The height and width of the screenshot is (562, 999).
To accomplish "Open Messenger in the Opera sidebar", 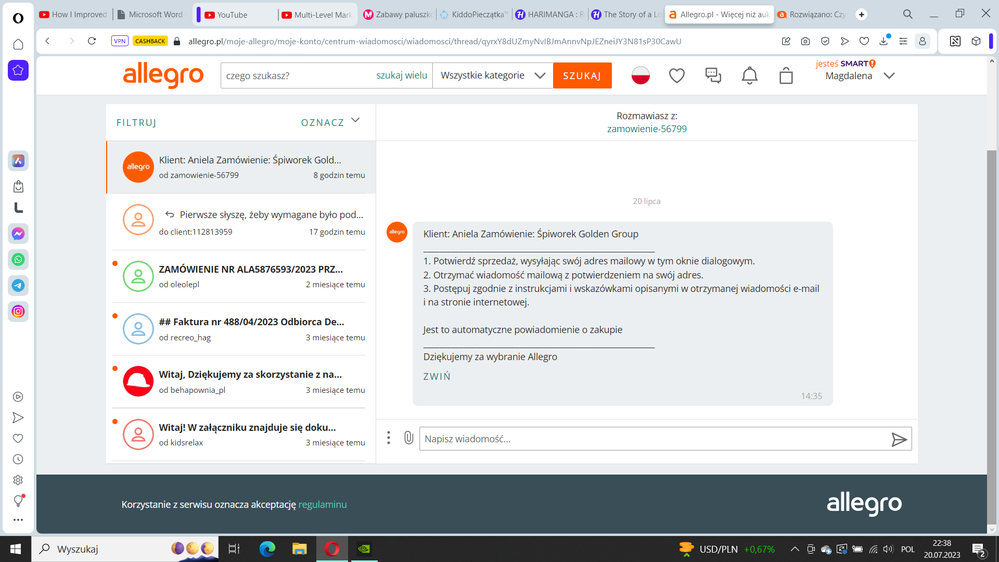I will pyautogui.click(x=18, y=234).
